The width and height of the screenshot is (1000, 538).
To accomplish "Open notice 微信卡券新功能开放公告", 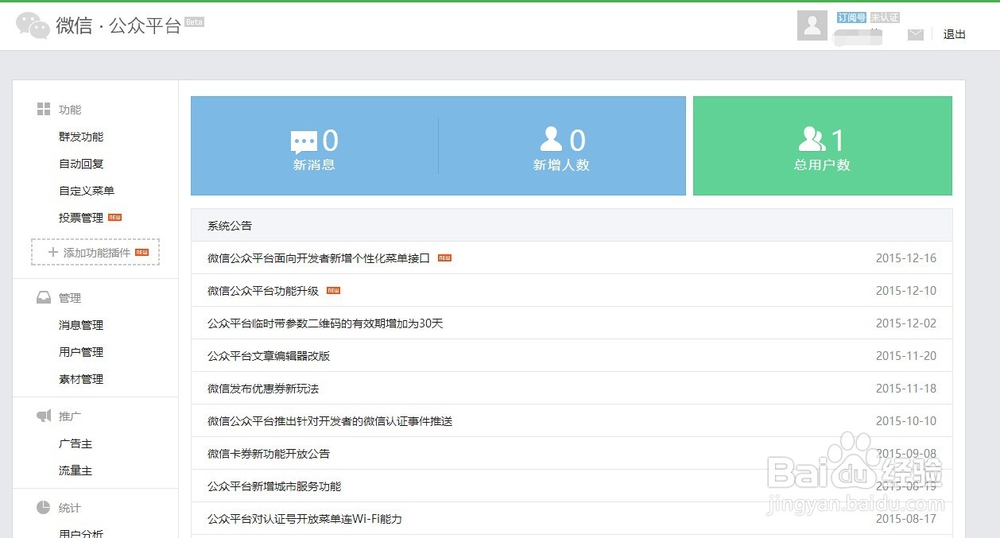I will (268, 454).
